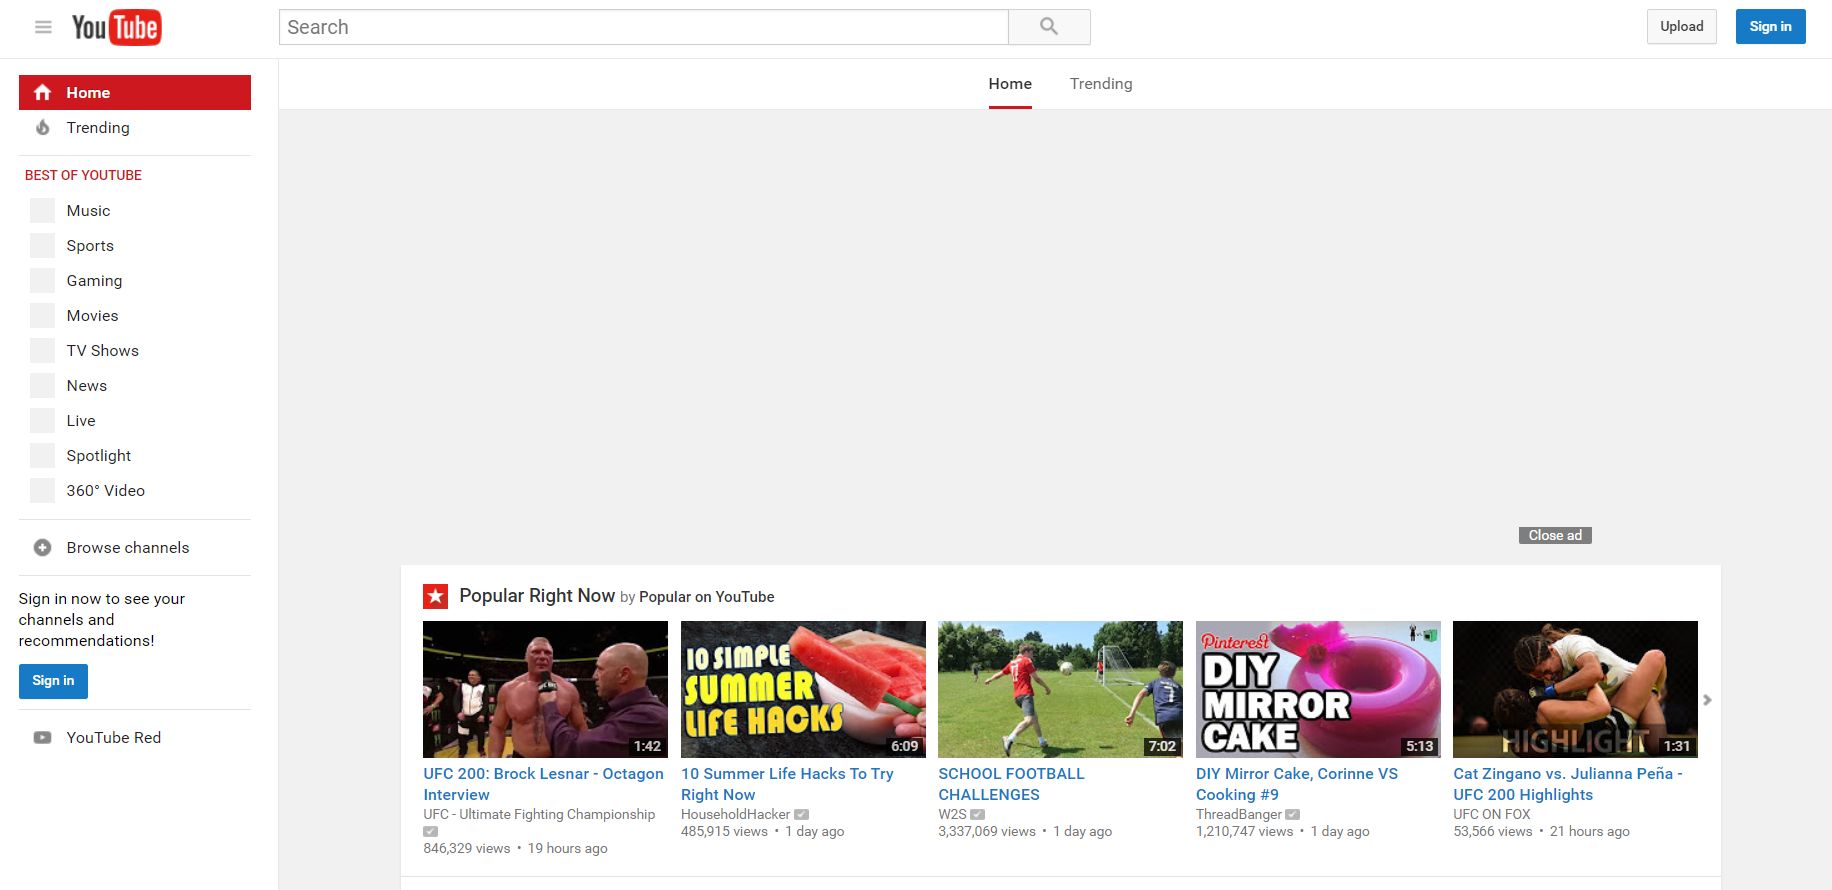Open 'UFC - Ultimate Fighting Championship' channel name

coord(539,815)
